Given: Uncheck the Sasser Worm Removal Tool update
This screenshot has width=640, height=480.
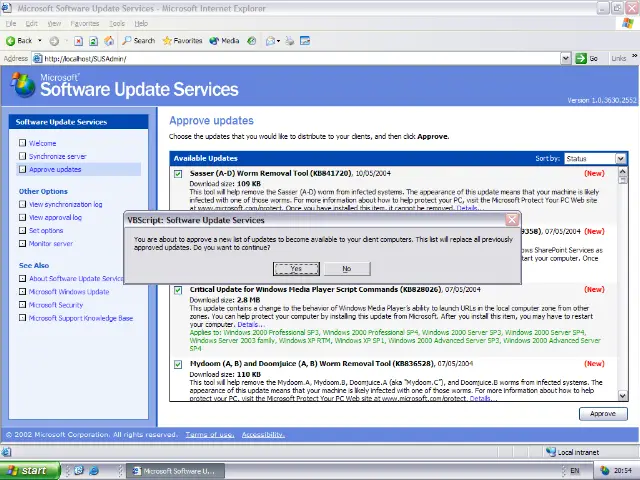Looking at the screenshot, I should pyautogui.click(x=178, y=174).
